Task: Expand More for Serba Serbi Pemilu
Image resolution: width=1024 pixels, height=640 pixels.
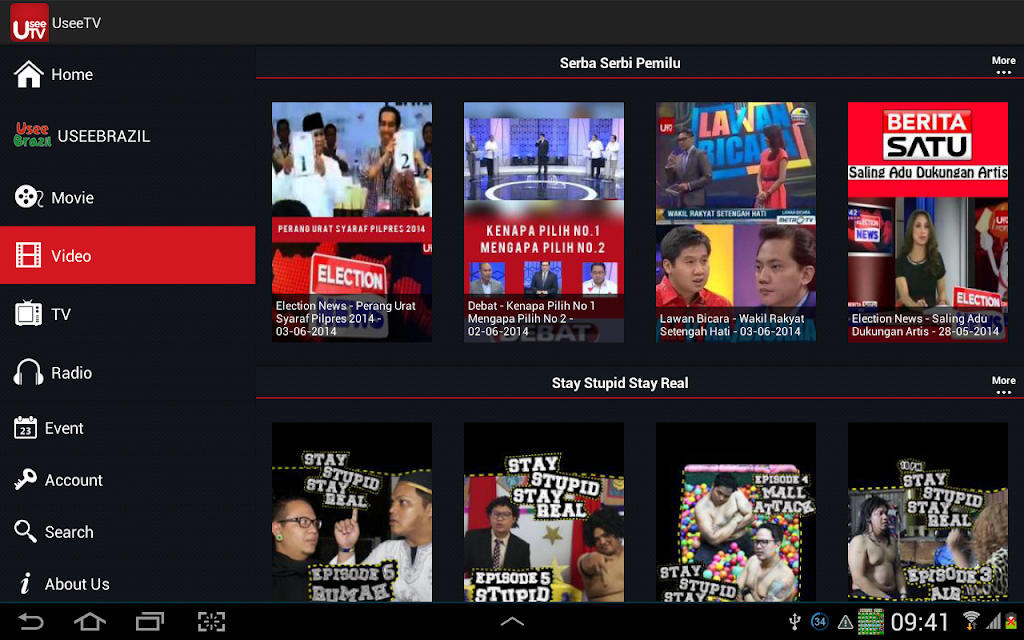Action: [1003, 65]
